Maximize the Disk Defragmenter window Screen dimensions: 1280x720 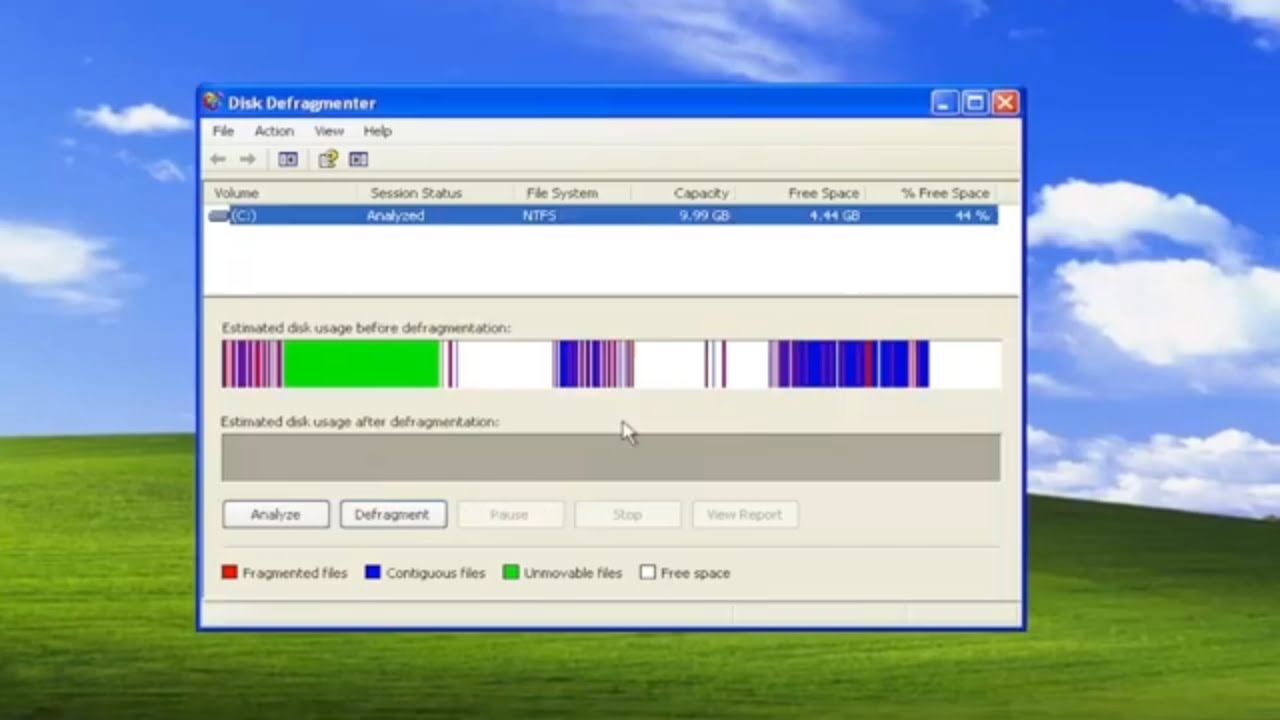tap(975, 102)
